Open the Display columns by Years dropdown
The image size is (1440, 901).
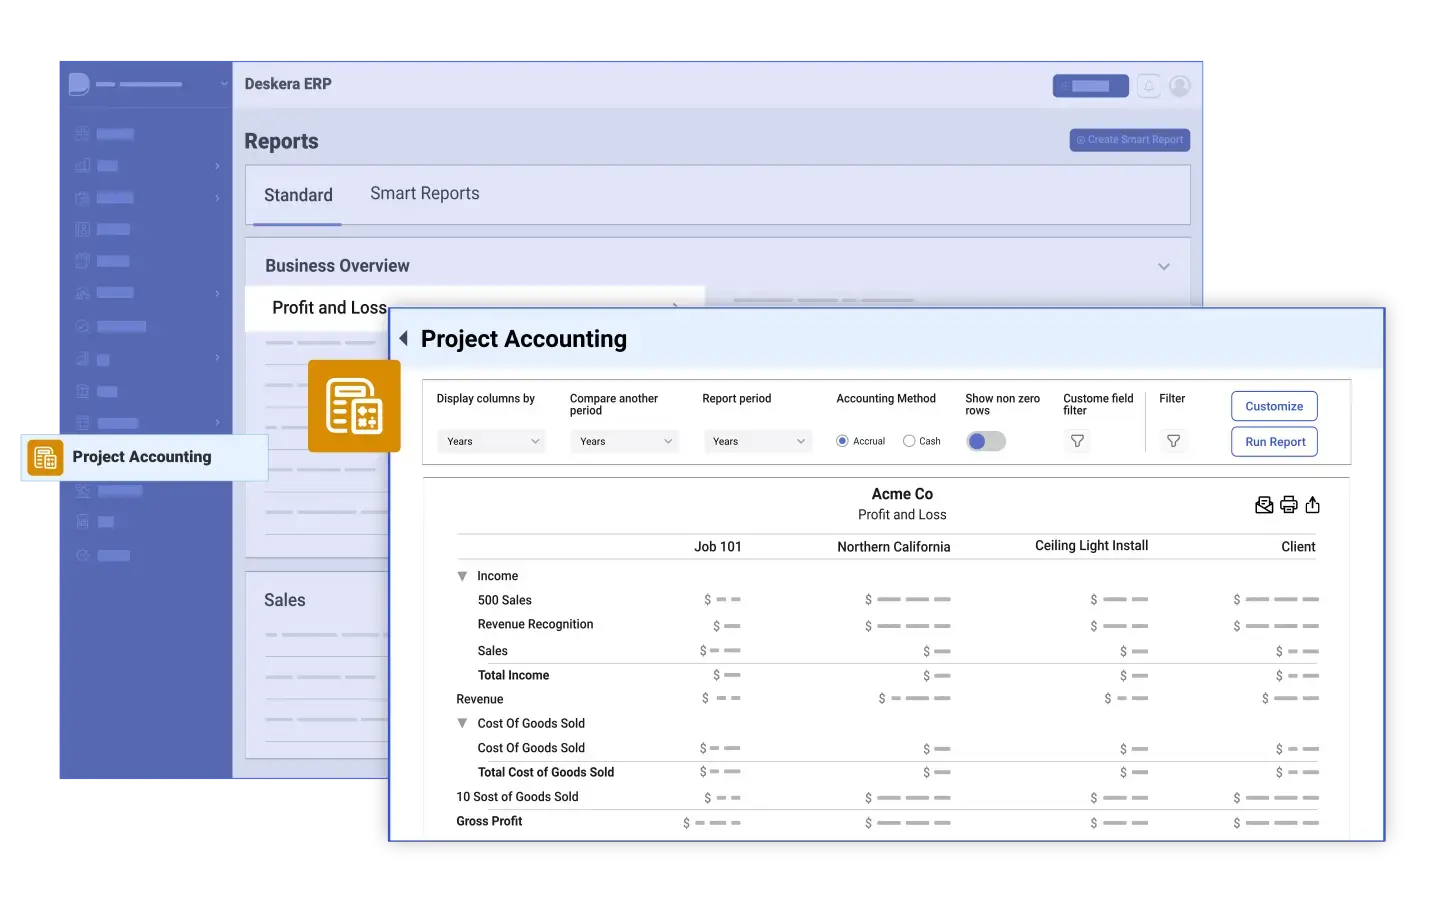pyautogui.click(x=491, y=441)
